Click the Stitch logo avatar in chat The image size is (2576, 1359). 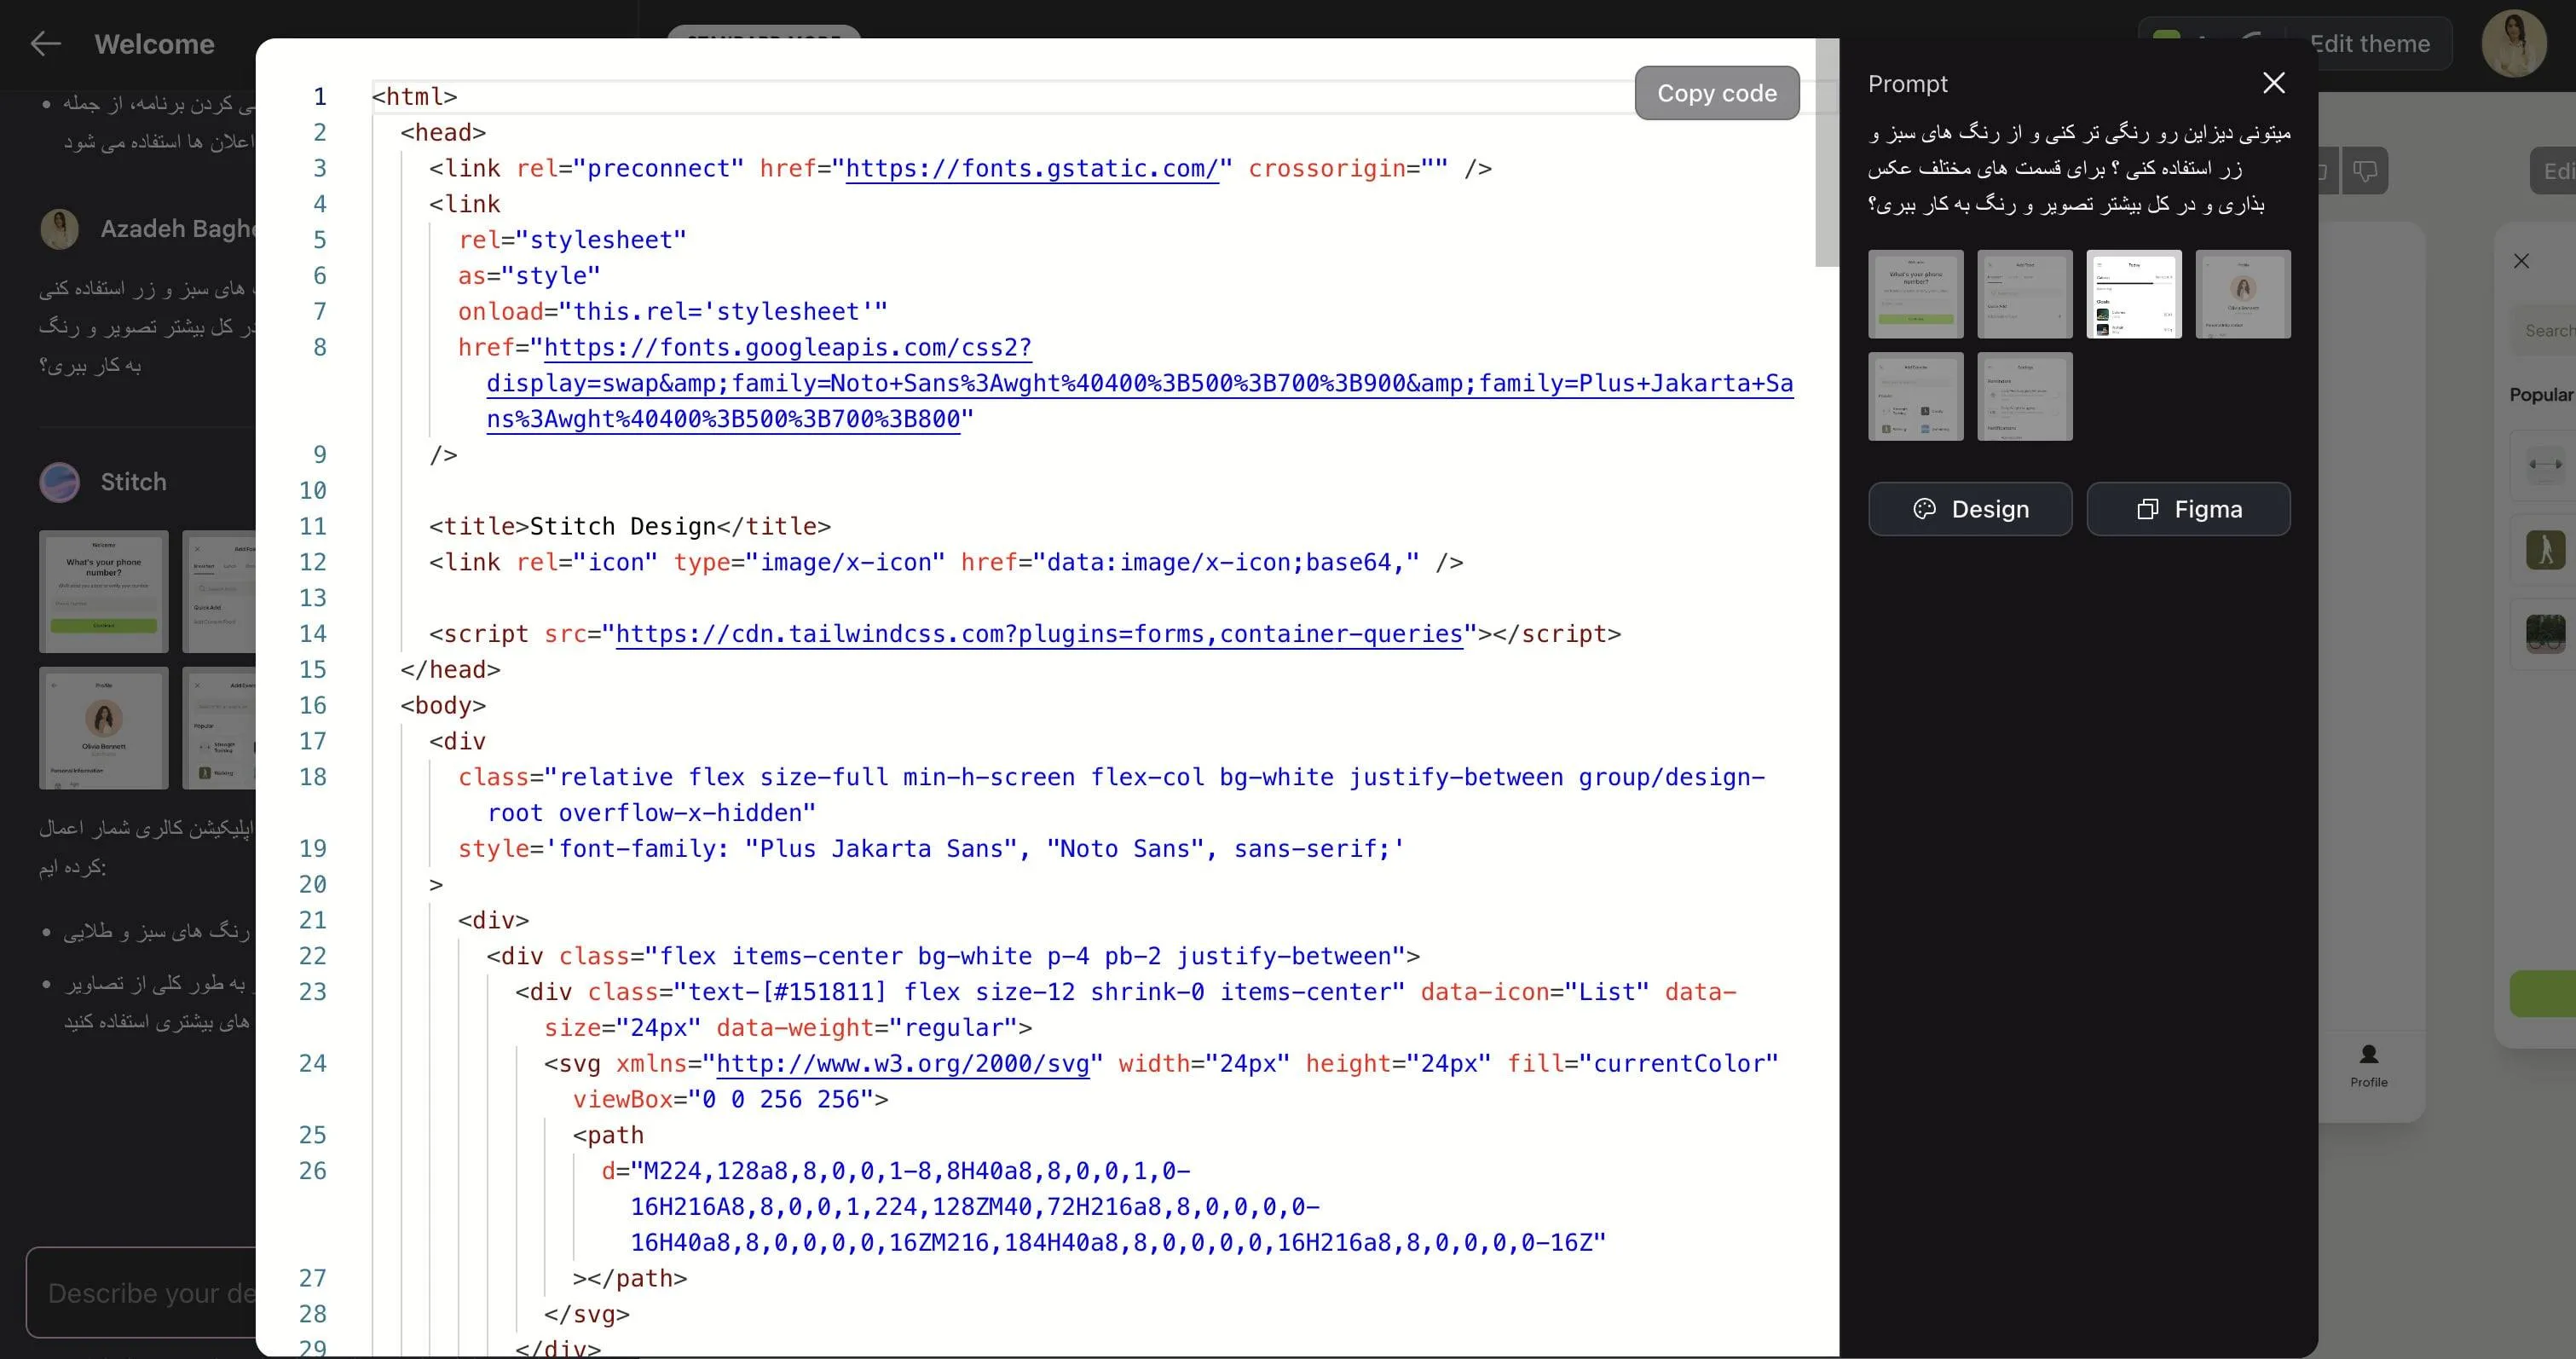pyautogui.click(x=60, y=482)
